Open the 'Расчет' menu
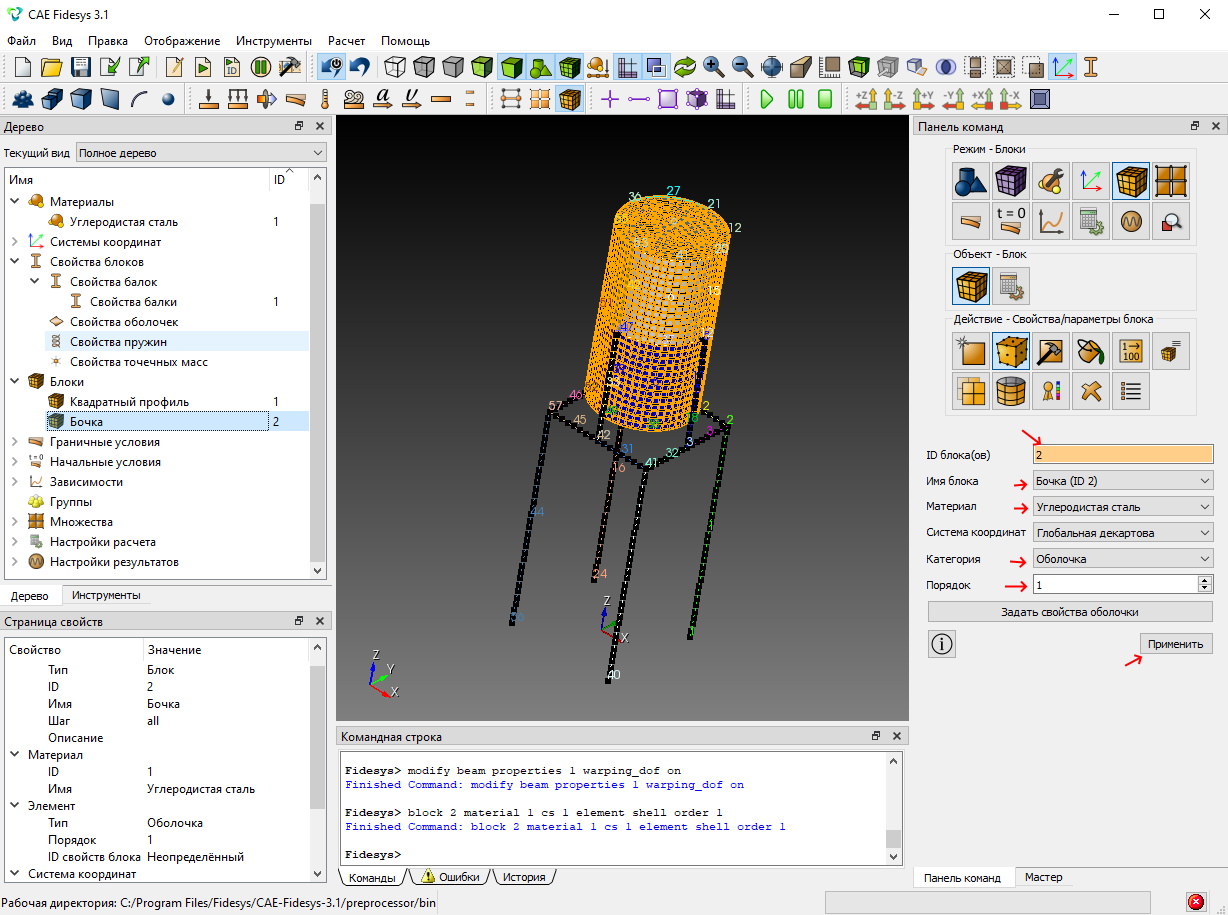Screen dimensions: 1228x915 347,41
